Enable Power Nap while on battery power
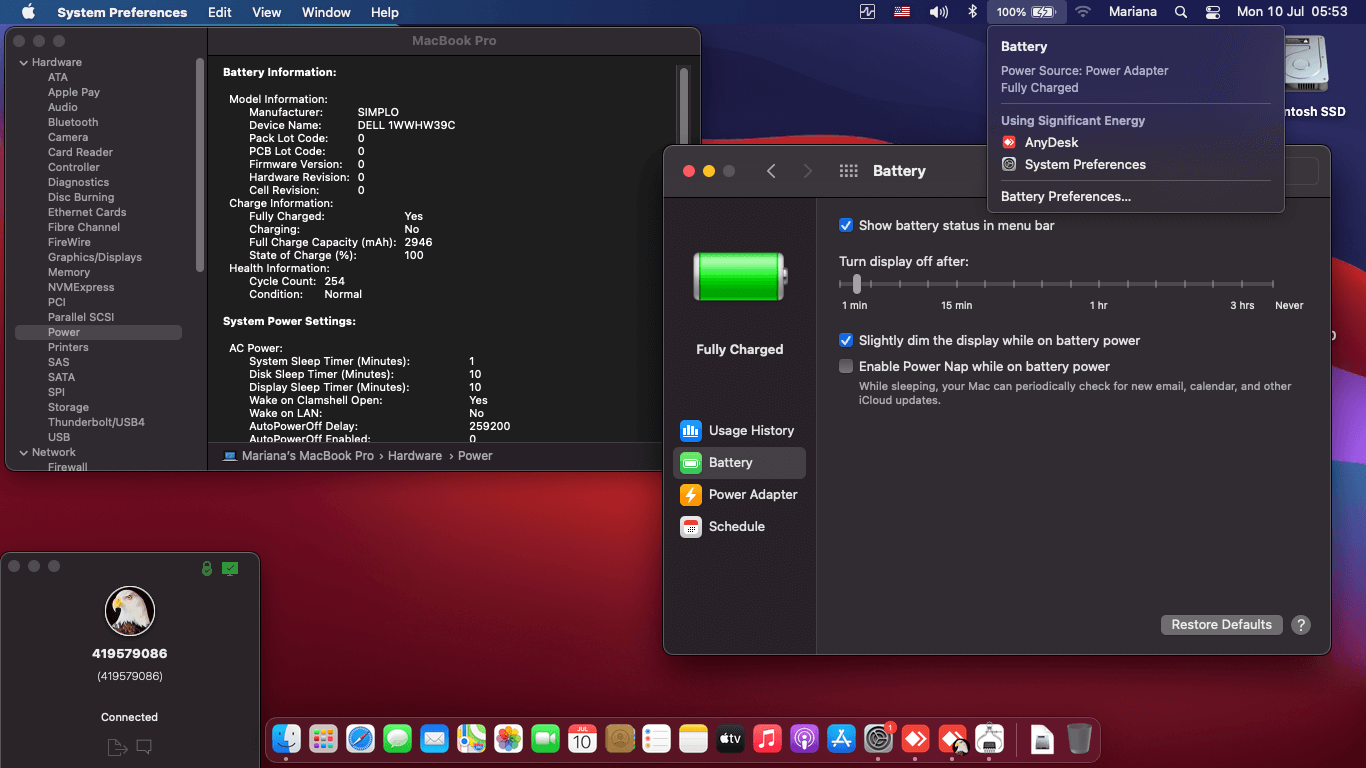 click(x=846, y=367)
